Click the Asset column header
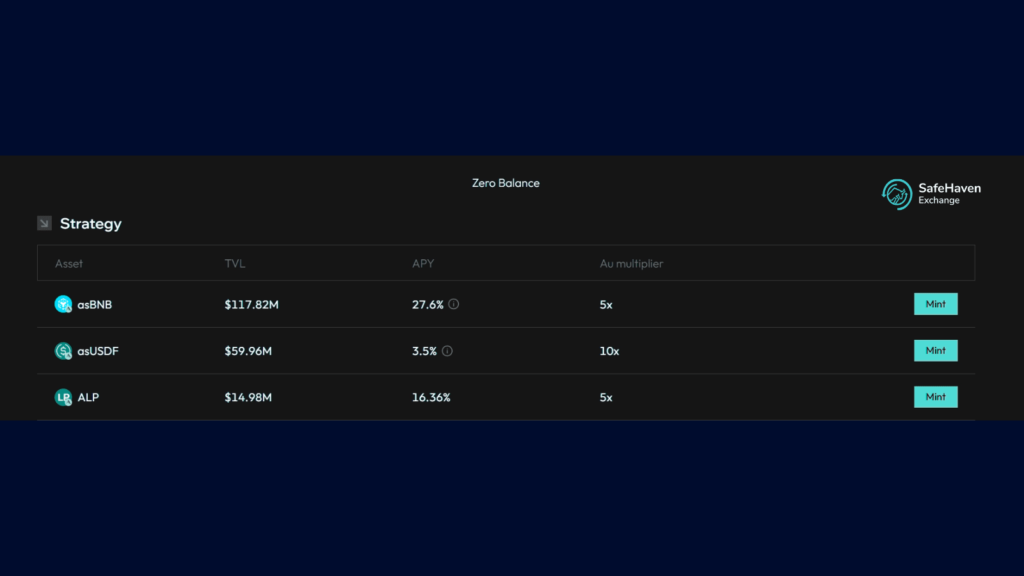The image size is (1024, 576). pyautogui.click(x=69, y=264)
